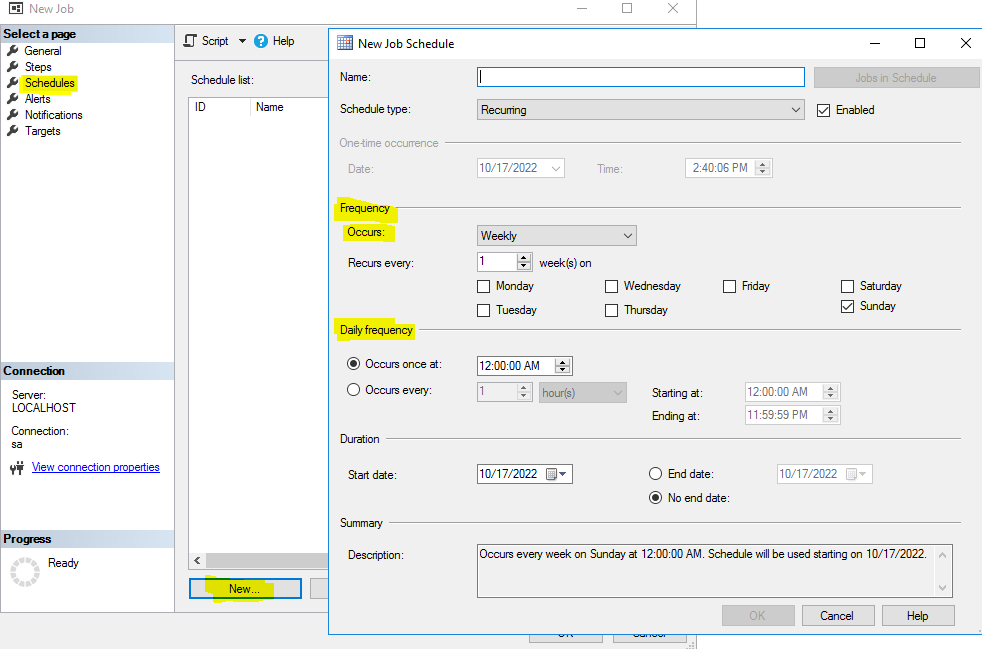
Task: Click the Jobs in Schedule button
Action: tap(896, 78)
